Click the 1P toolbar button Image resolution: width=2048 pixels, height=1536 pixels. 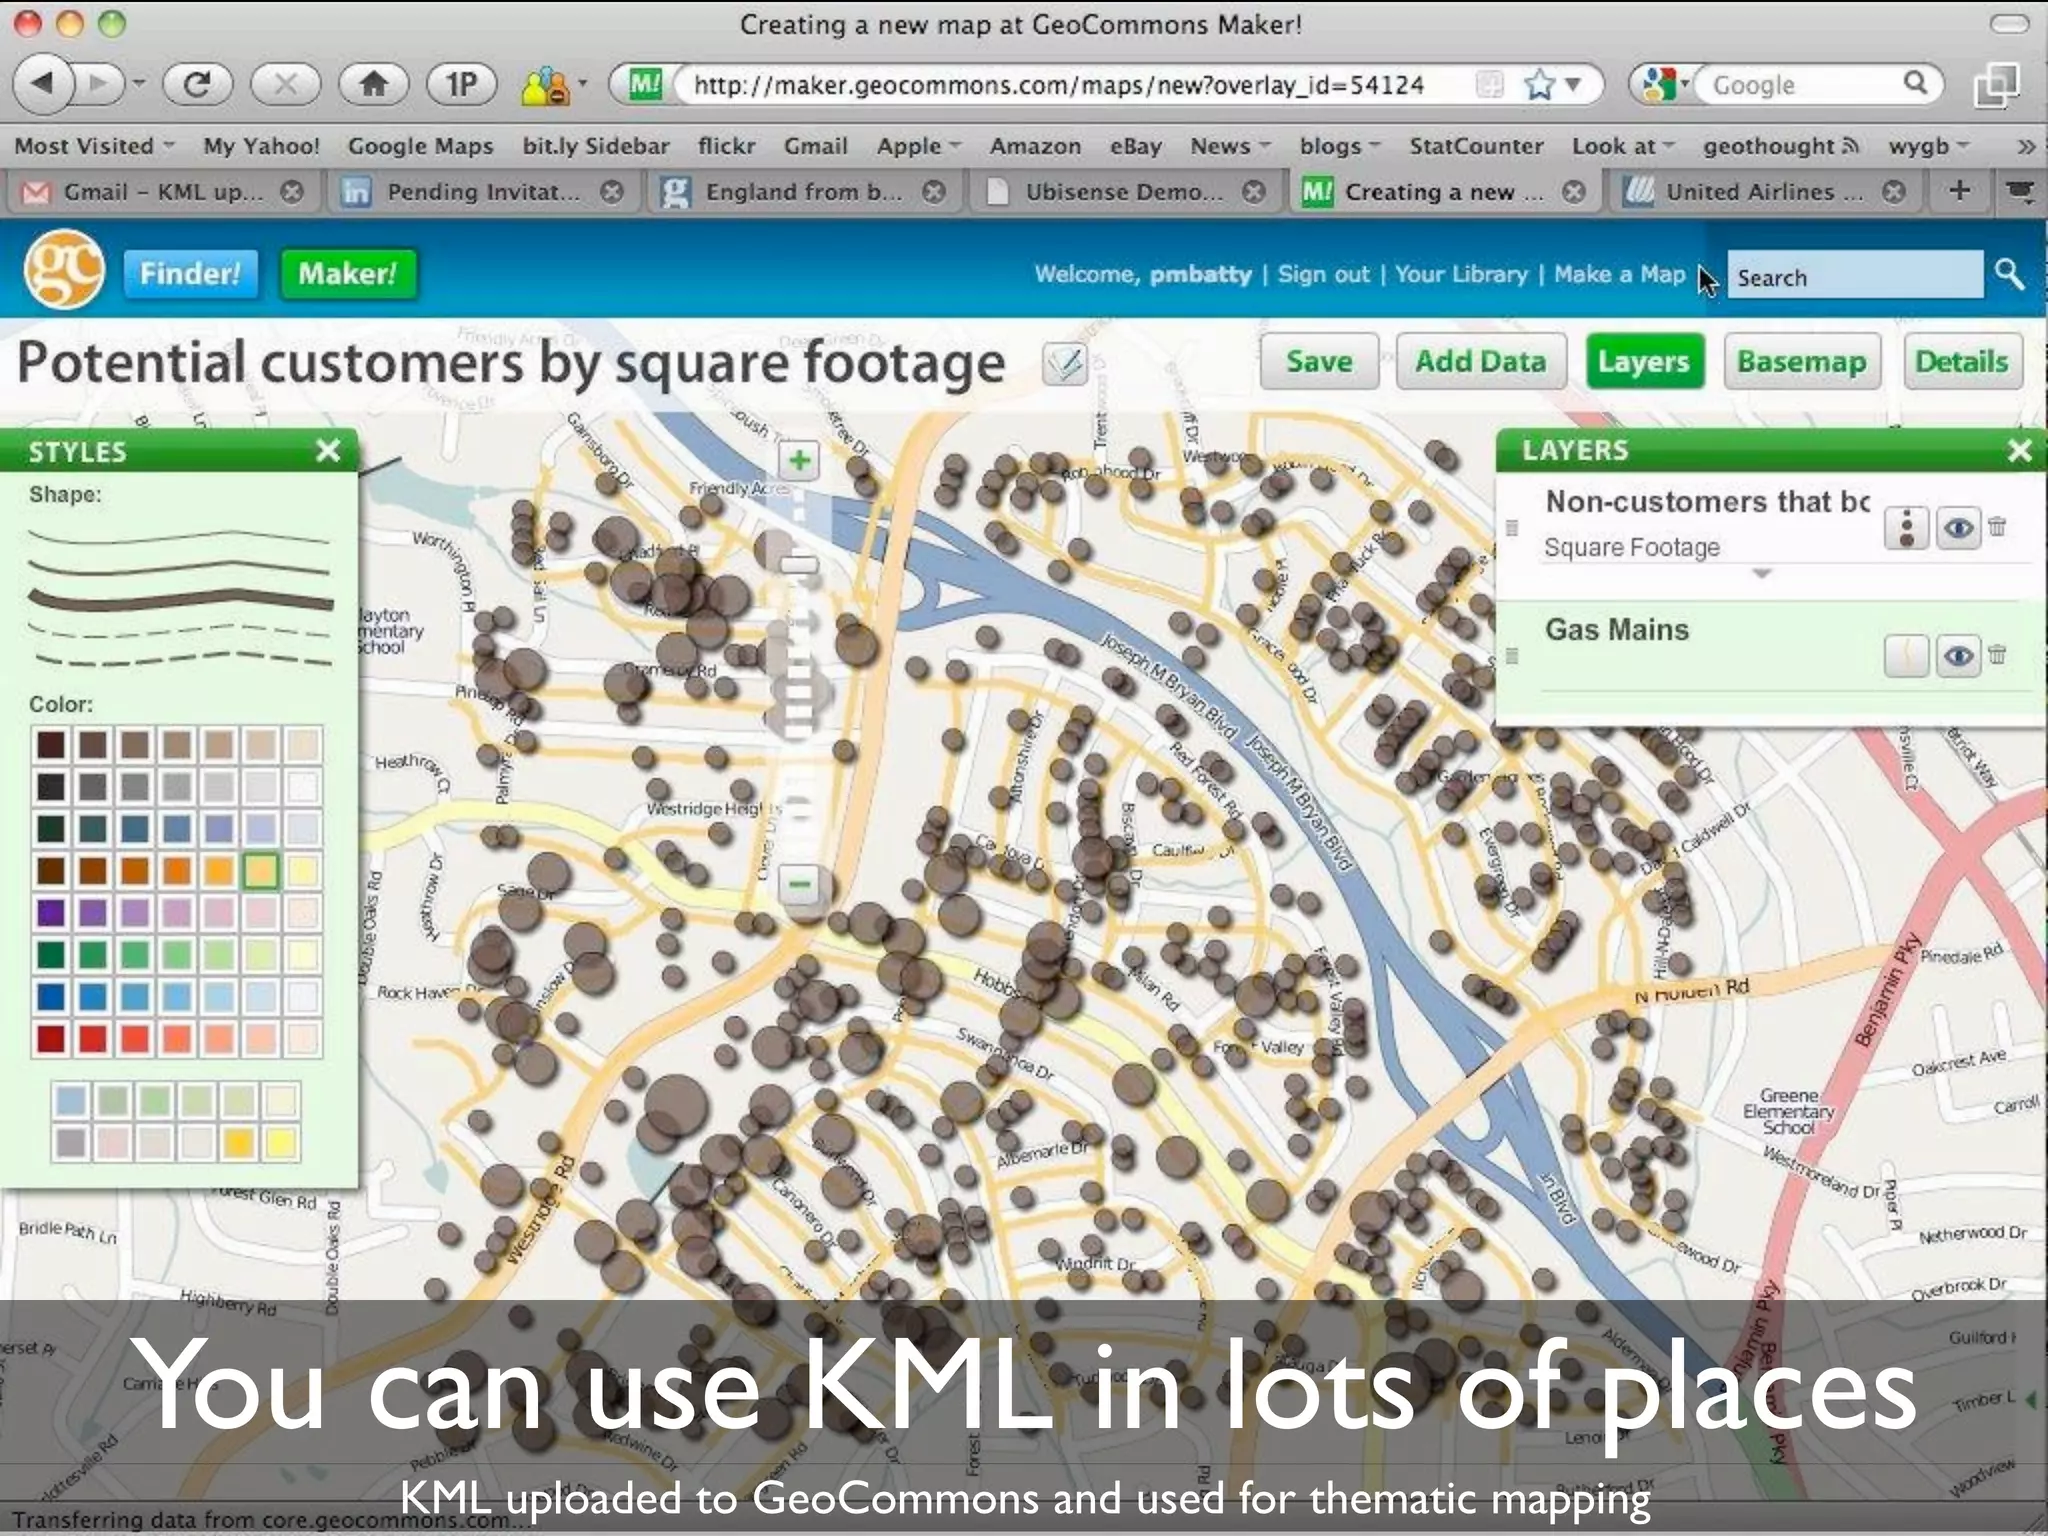pos(461,84)
